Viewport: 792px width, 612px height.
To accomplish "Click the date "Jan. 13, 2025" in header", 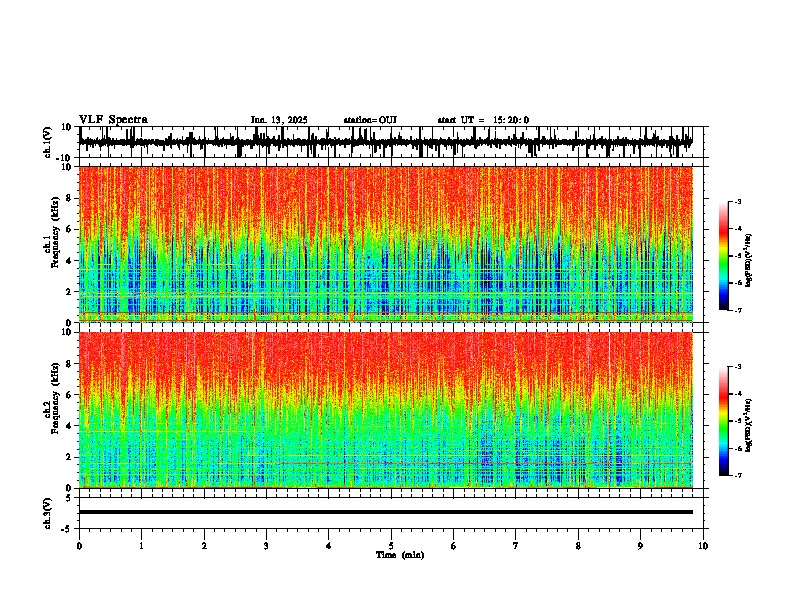I will coord(279,120).
